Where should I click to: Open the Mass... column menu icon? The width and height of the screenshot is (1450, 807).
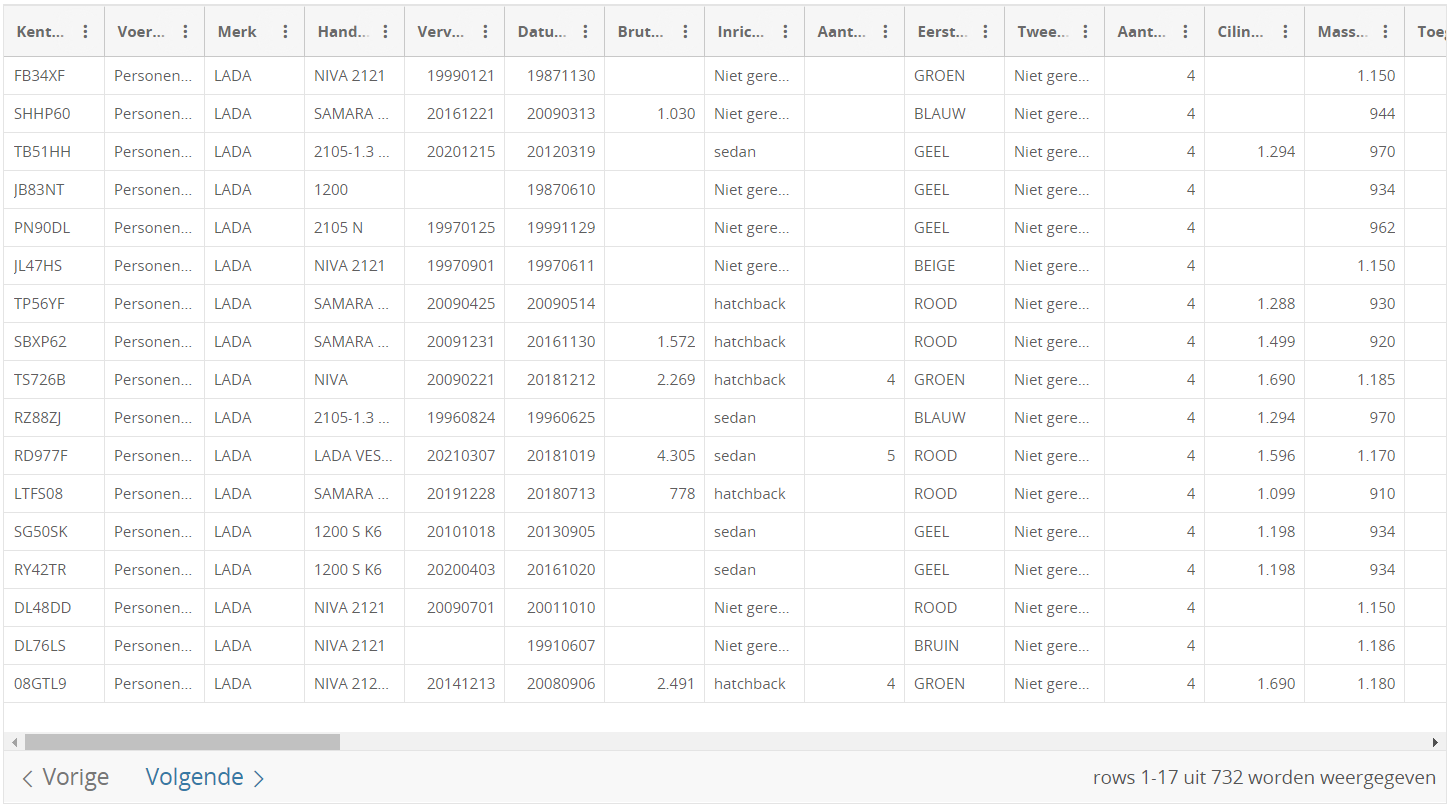(1385, 32)
